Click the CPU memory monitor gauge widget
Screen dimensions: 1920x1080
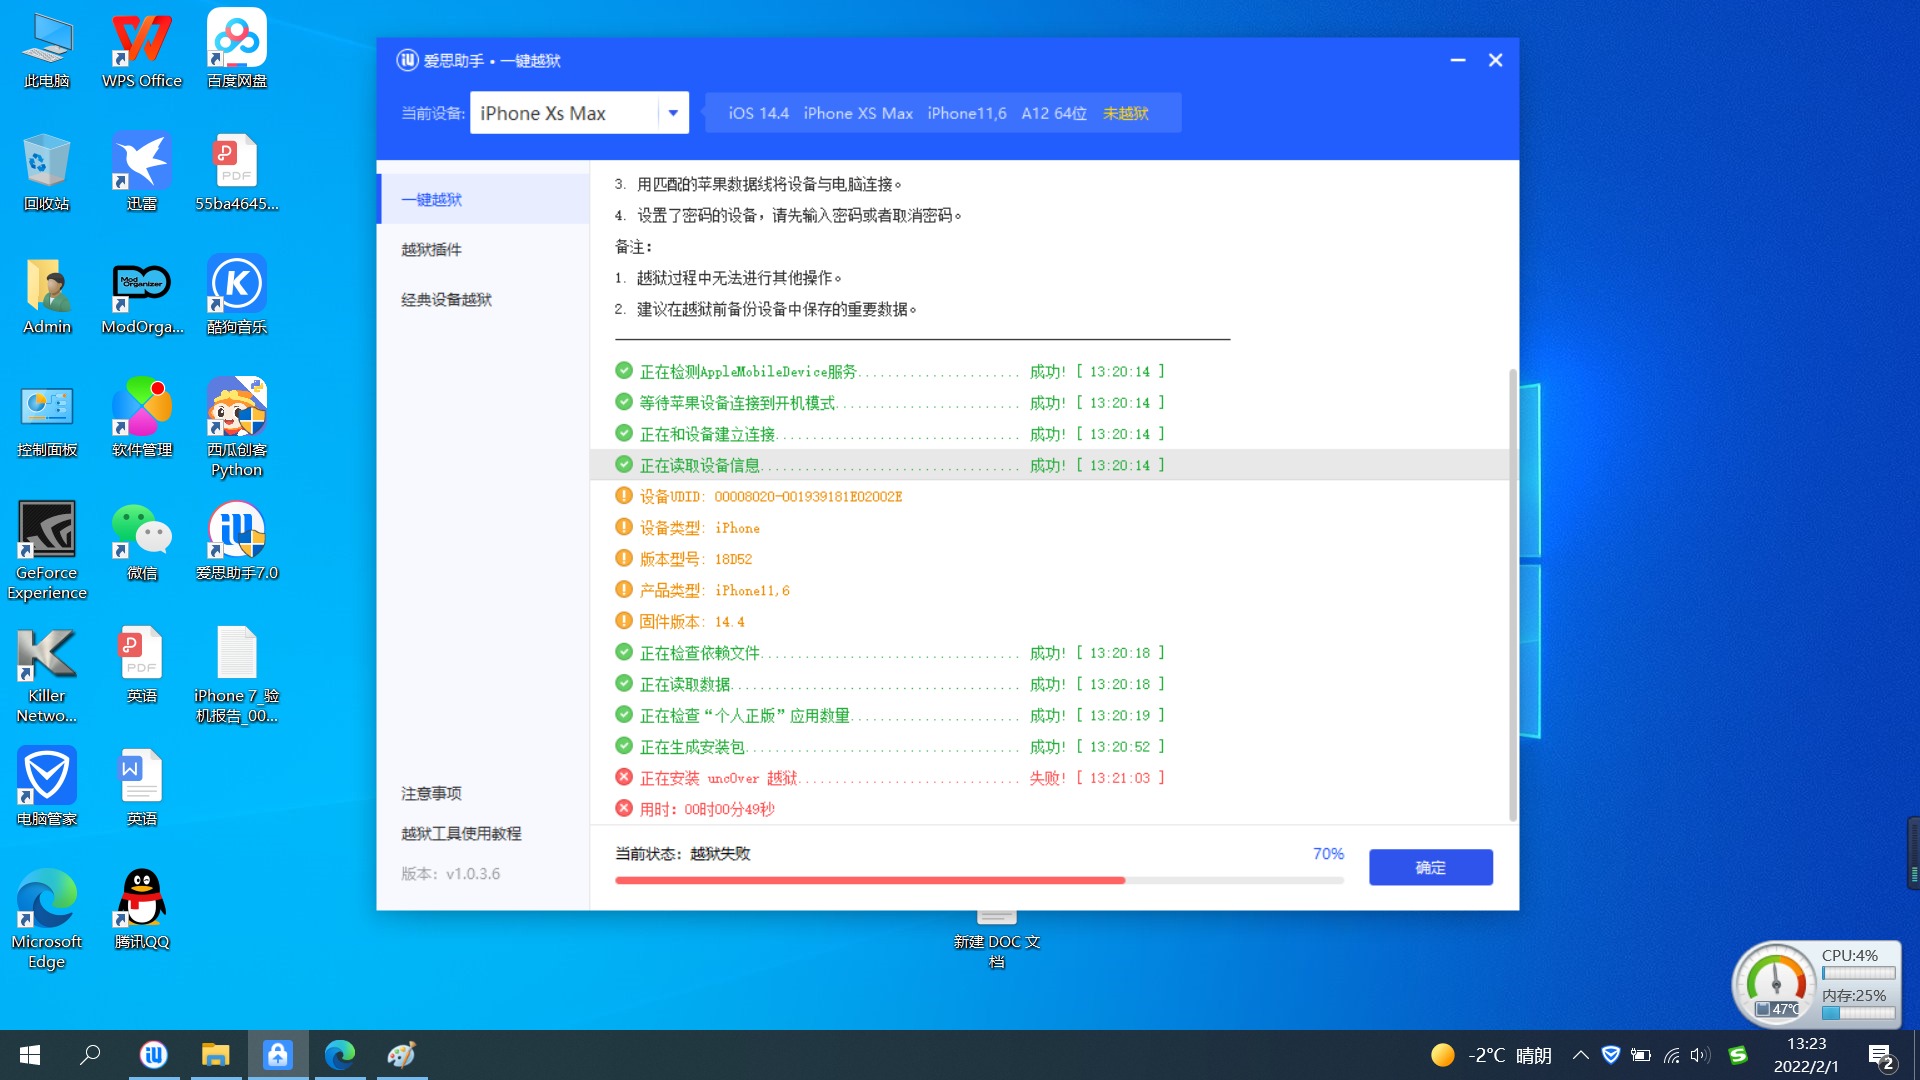1815,985
